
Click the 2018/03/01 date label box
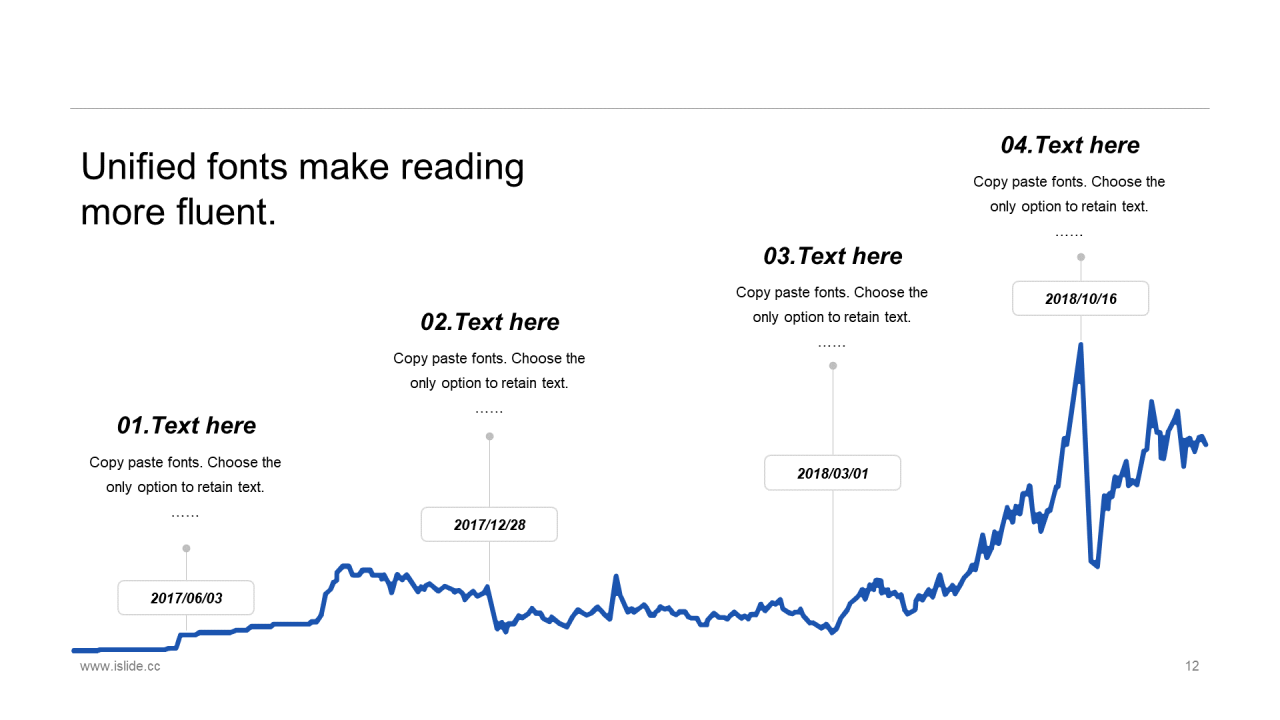pos(832,473)
